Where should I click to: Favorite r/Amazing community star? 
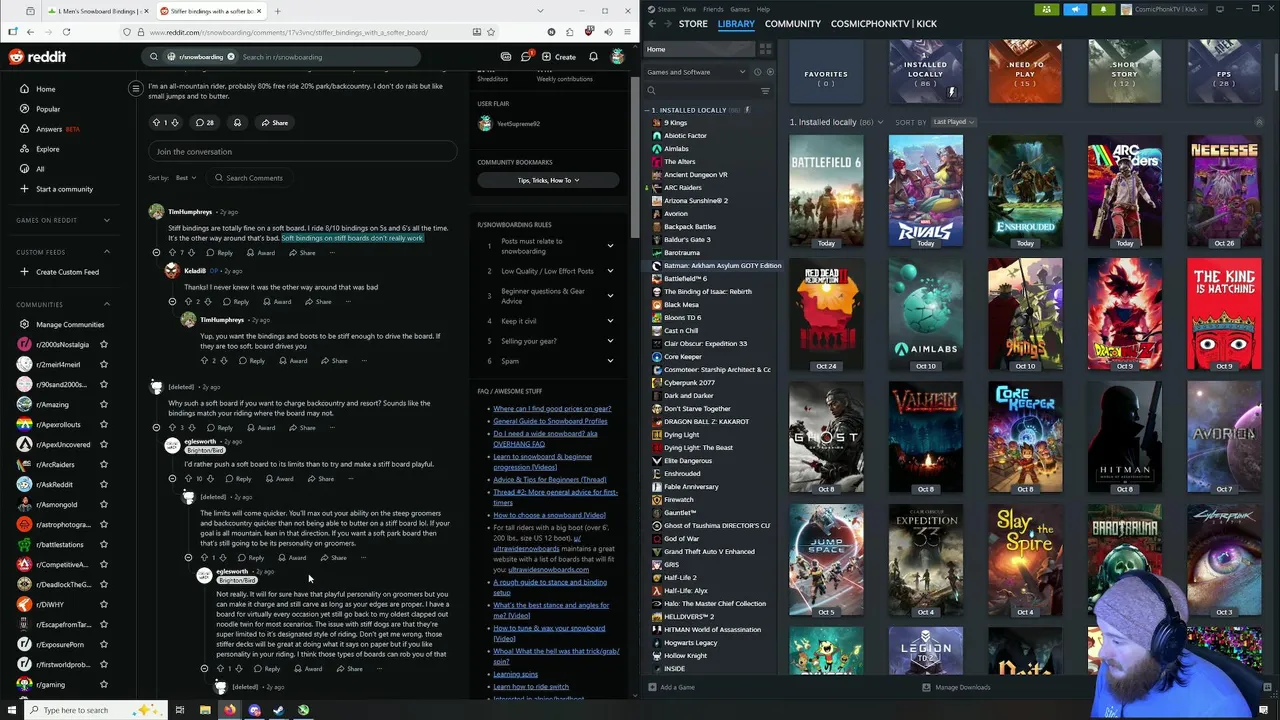point(103,404)
